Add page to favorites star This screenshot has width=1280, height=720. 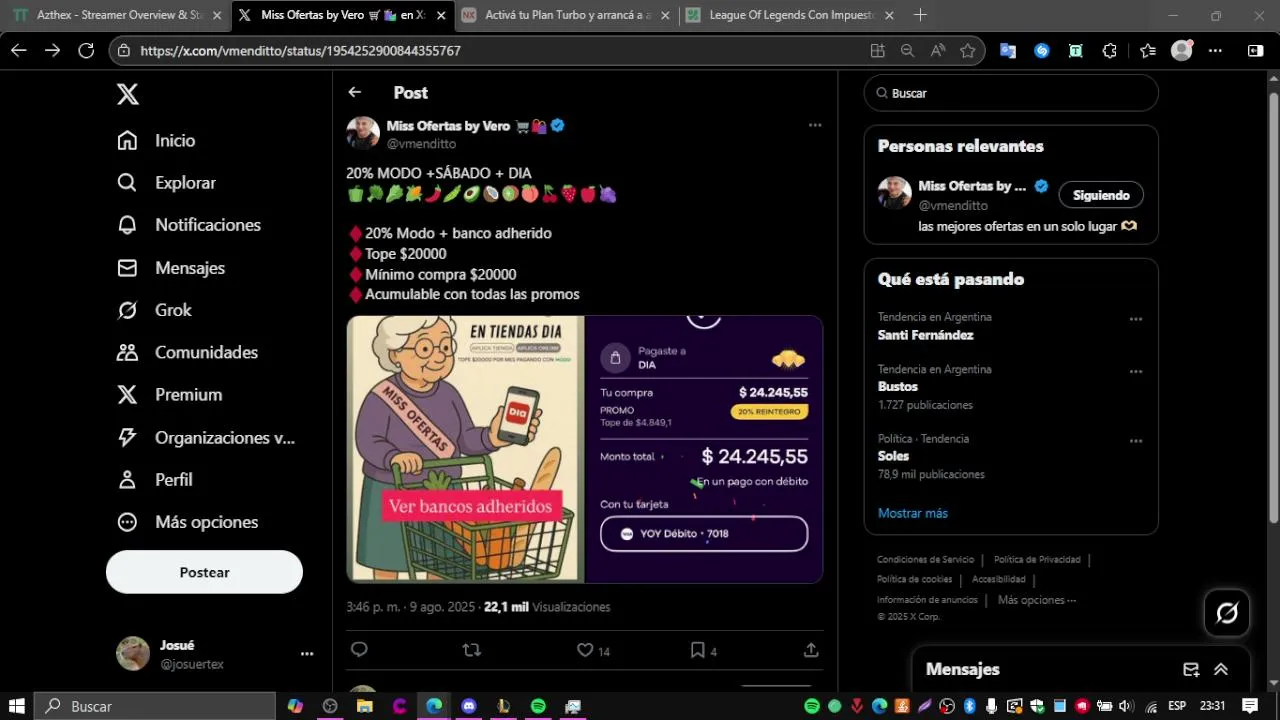967,50
